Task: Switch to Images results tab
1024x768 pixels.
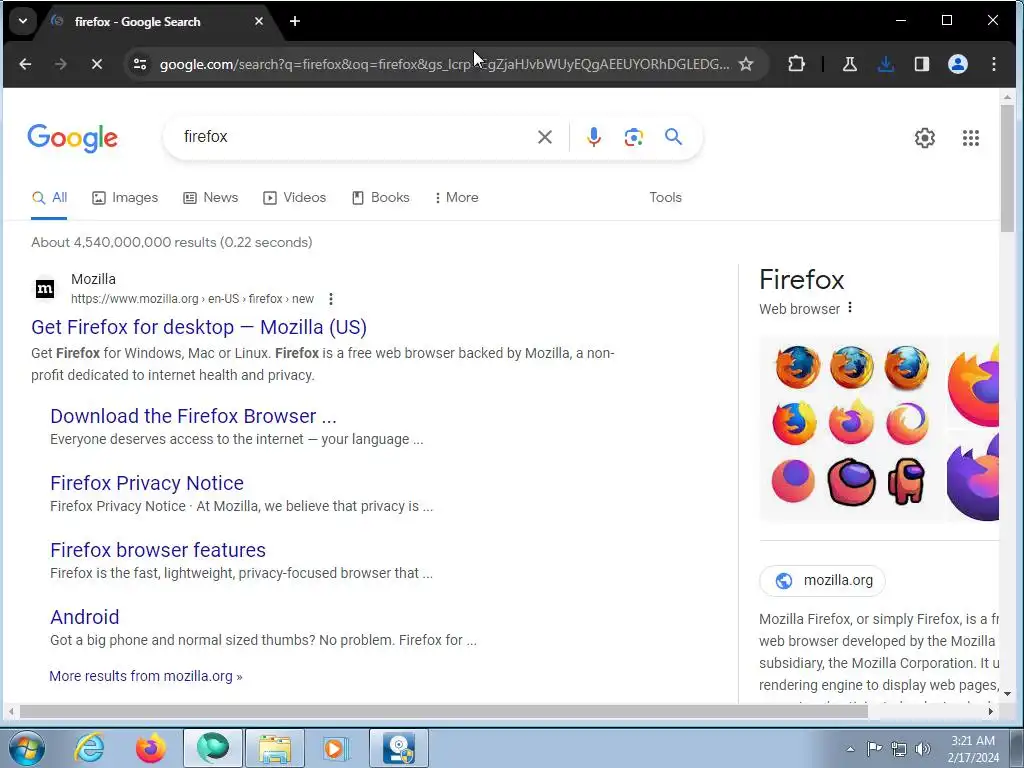Action: 125,197
